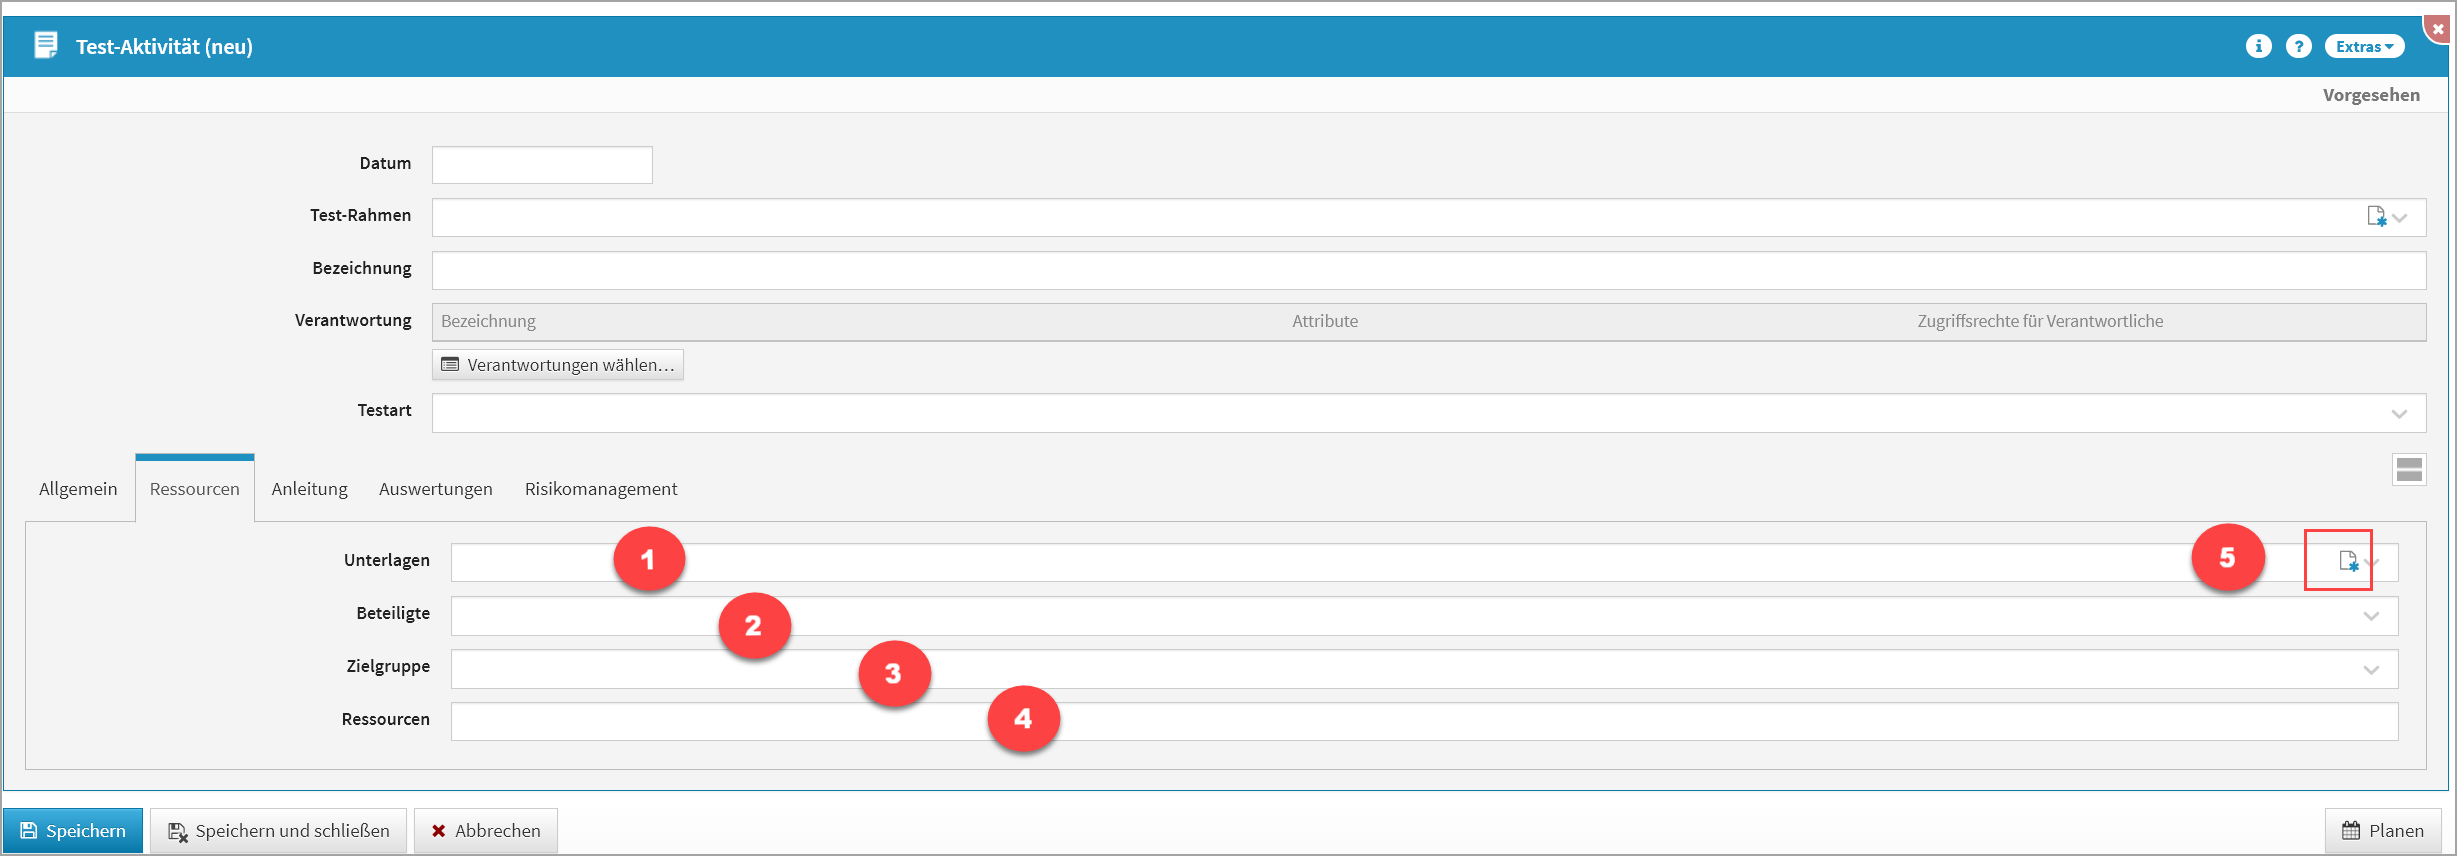Toggle the tab layout view icon

[x=2409, y=469]
